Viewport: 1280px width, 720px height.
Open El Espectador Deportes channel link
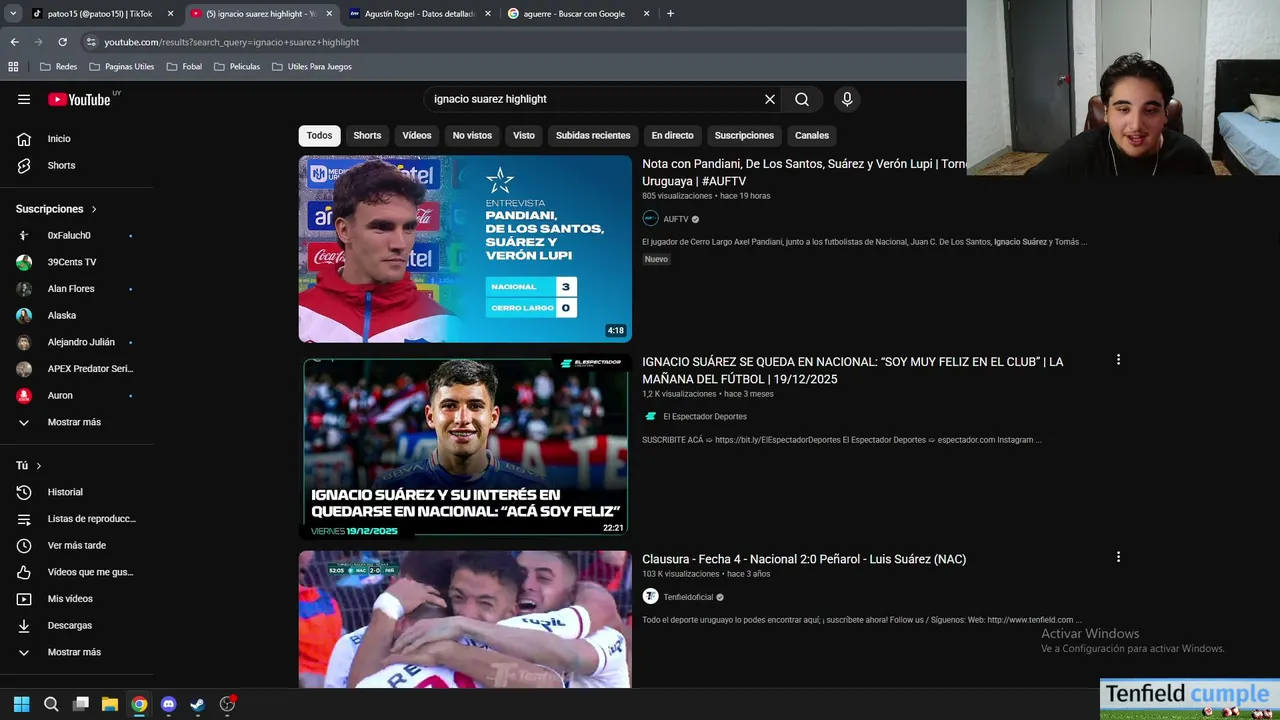[705, 416]
